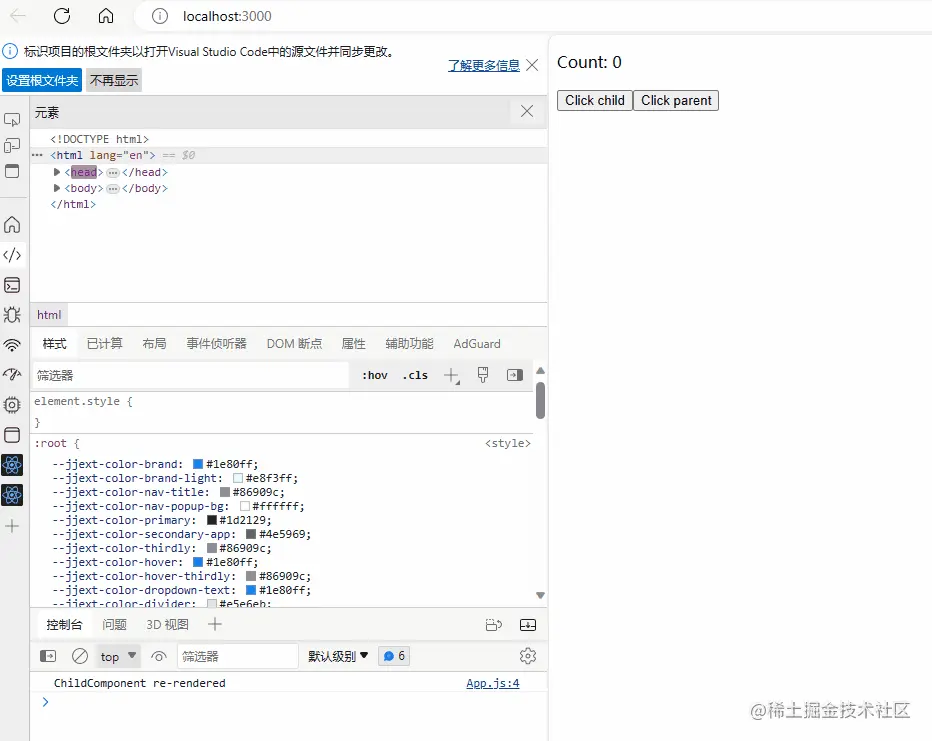Open App.js:4 source link
The height and width of the screenshot is (741, 932).
point(493,683)
